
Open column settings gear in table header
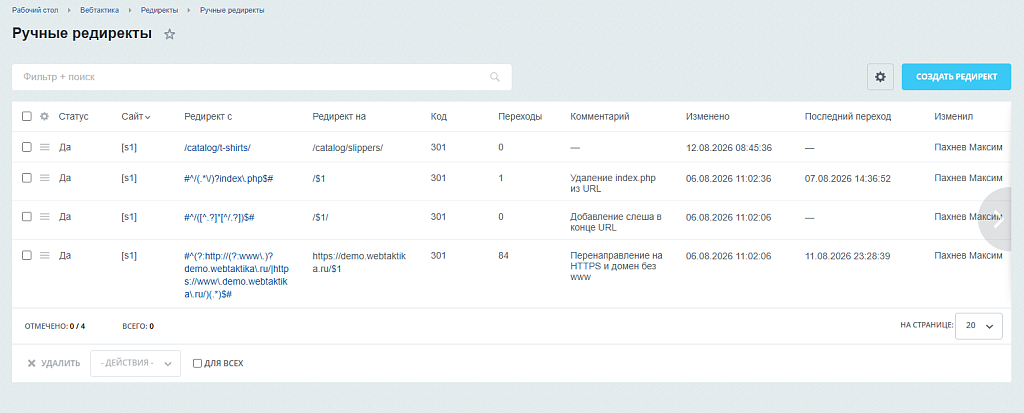(x=44, y=116)
